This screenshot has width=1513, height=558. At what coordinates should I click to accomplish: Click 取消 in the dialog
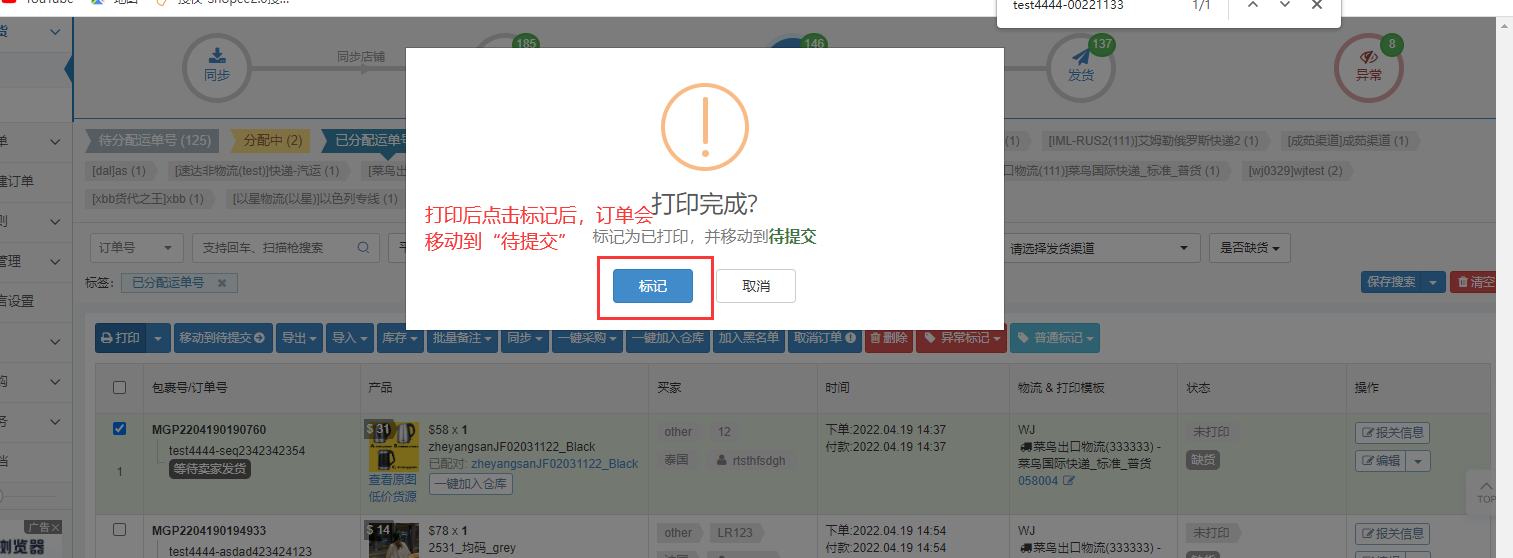click(x=756, y=286)
